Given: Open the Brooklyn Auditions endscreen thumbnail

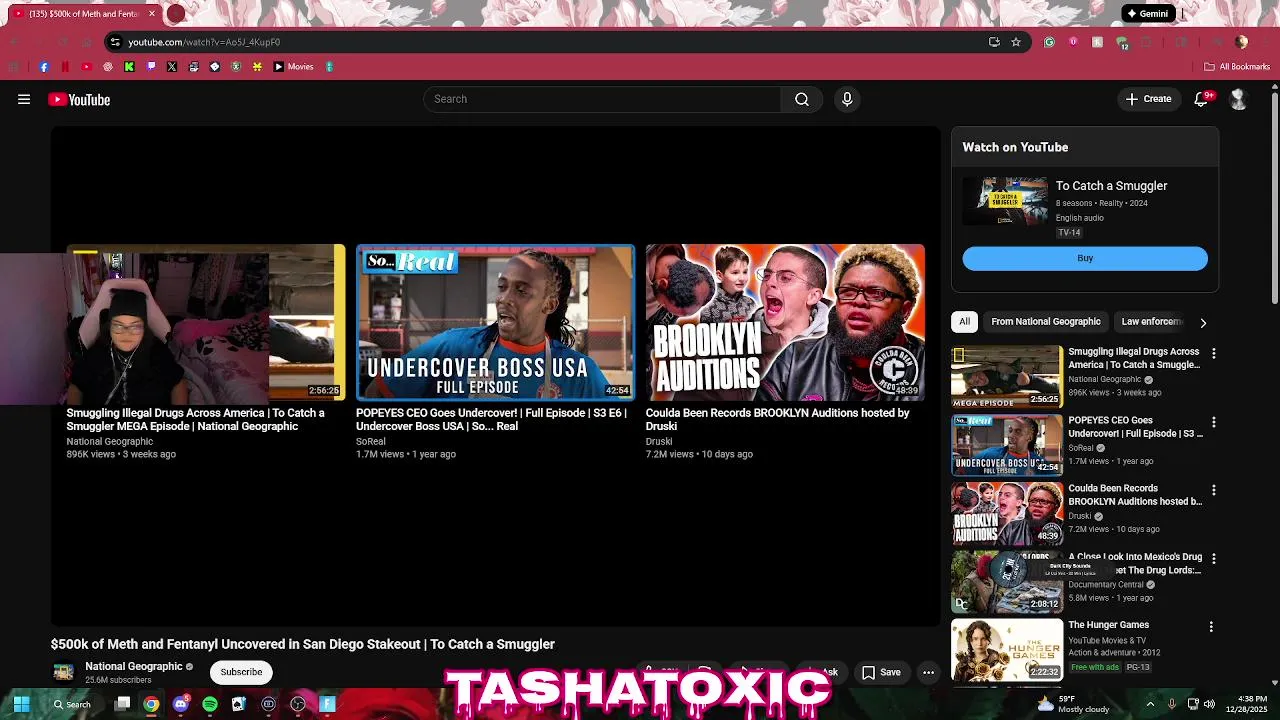Looking at the screenshot, I should 785,322.
